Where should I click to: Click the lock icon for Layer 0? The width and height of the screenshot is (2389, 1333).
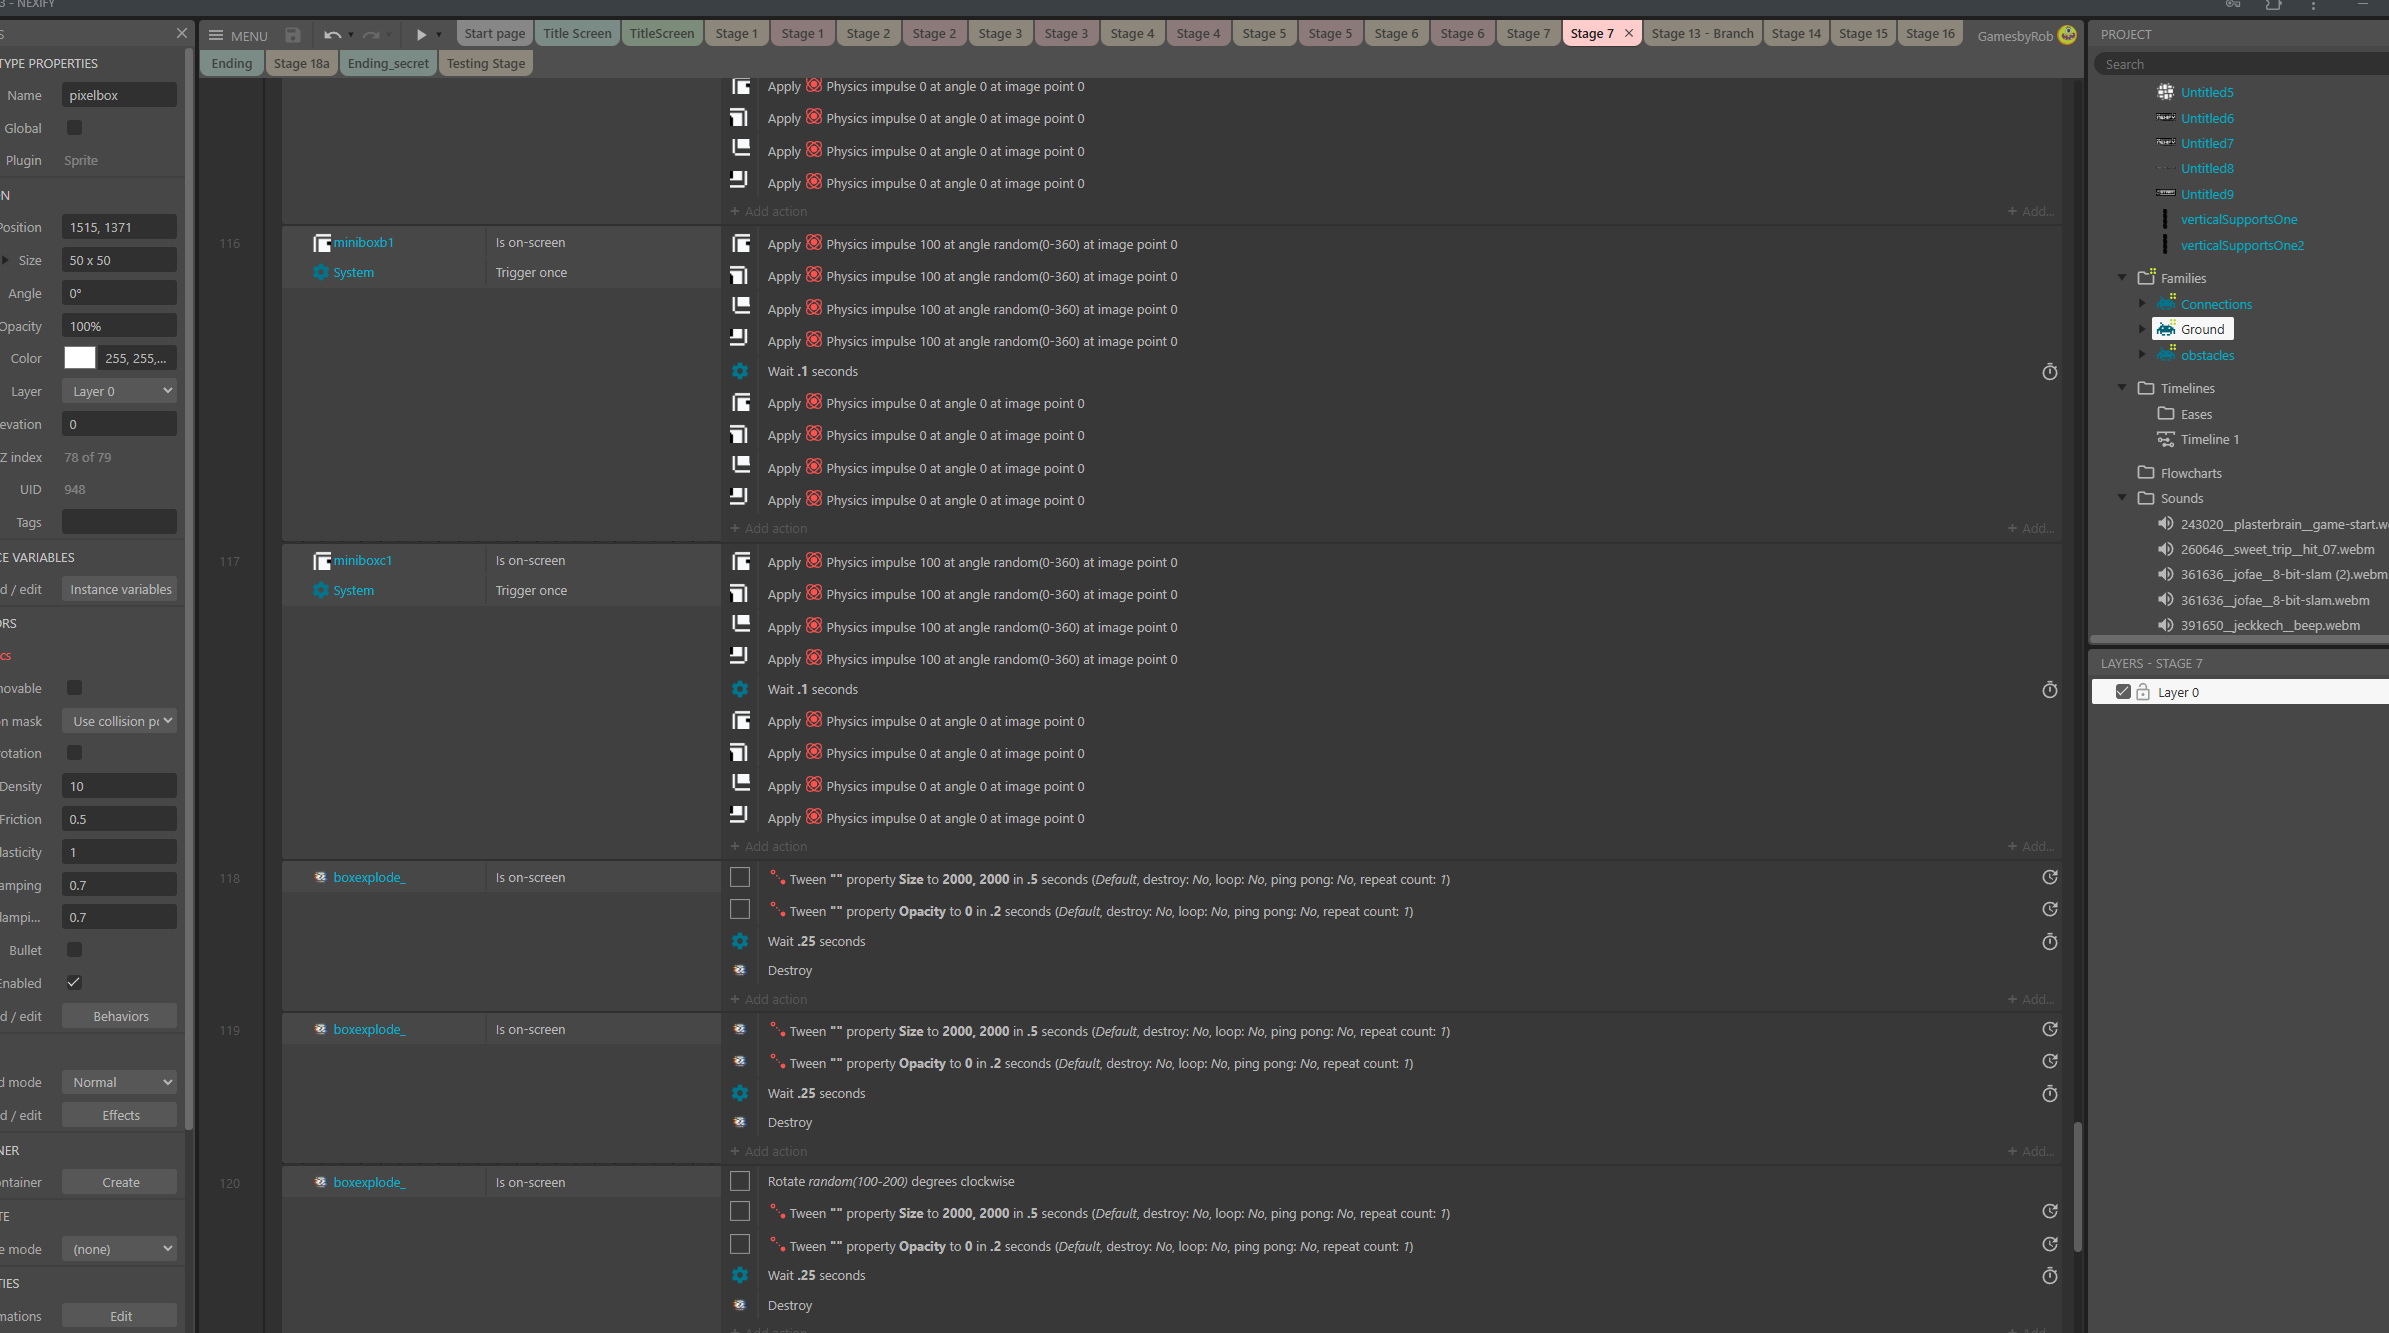pos(2143,692)
